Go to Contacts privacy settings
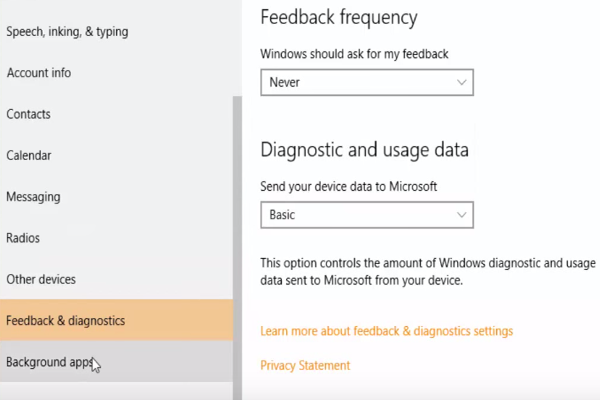The height and width of the screenshot is (400, 600). coord(28,114)
